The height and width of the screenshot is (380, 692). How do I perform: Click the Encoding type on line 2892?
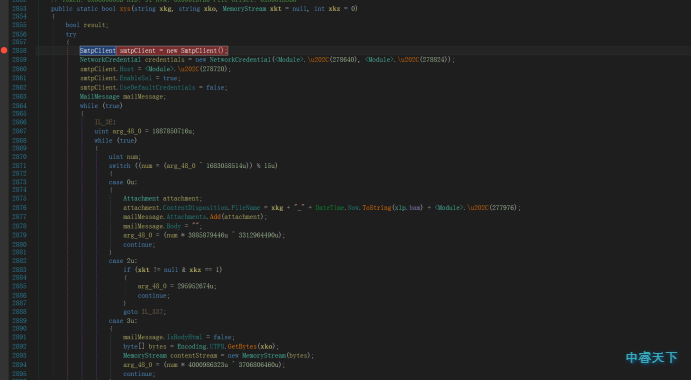click(192, 346)
